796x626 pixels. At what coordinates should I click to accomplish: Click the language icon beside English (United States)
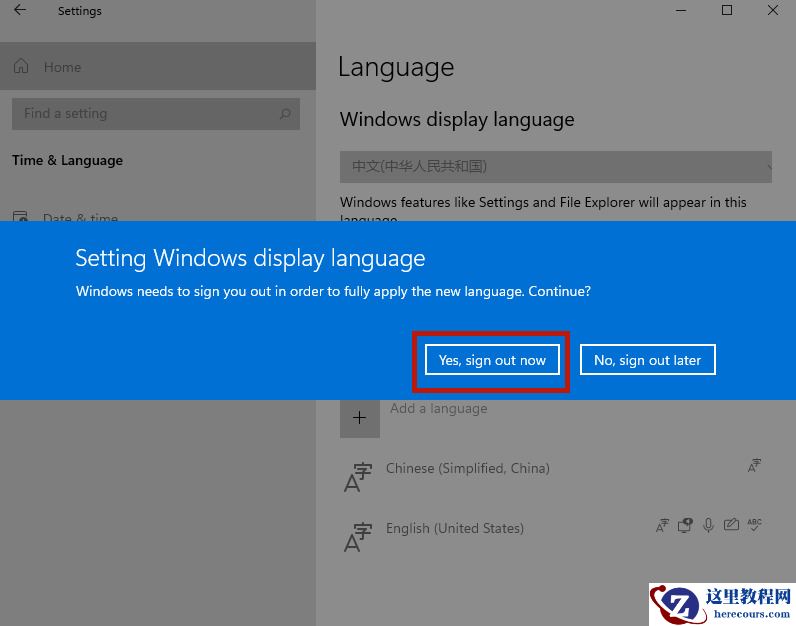358,537
